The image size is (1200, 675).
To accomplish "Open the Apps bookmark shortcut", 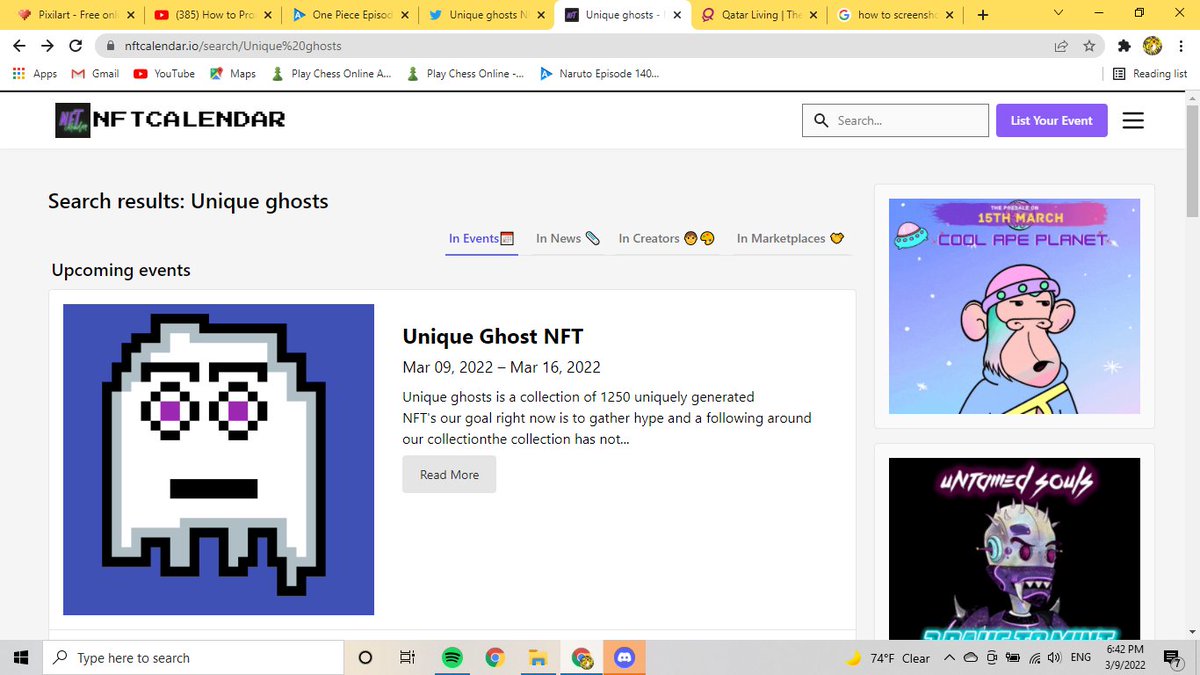I will click(x=36, y=74).
